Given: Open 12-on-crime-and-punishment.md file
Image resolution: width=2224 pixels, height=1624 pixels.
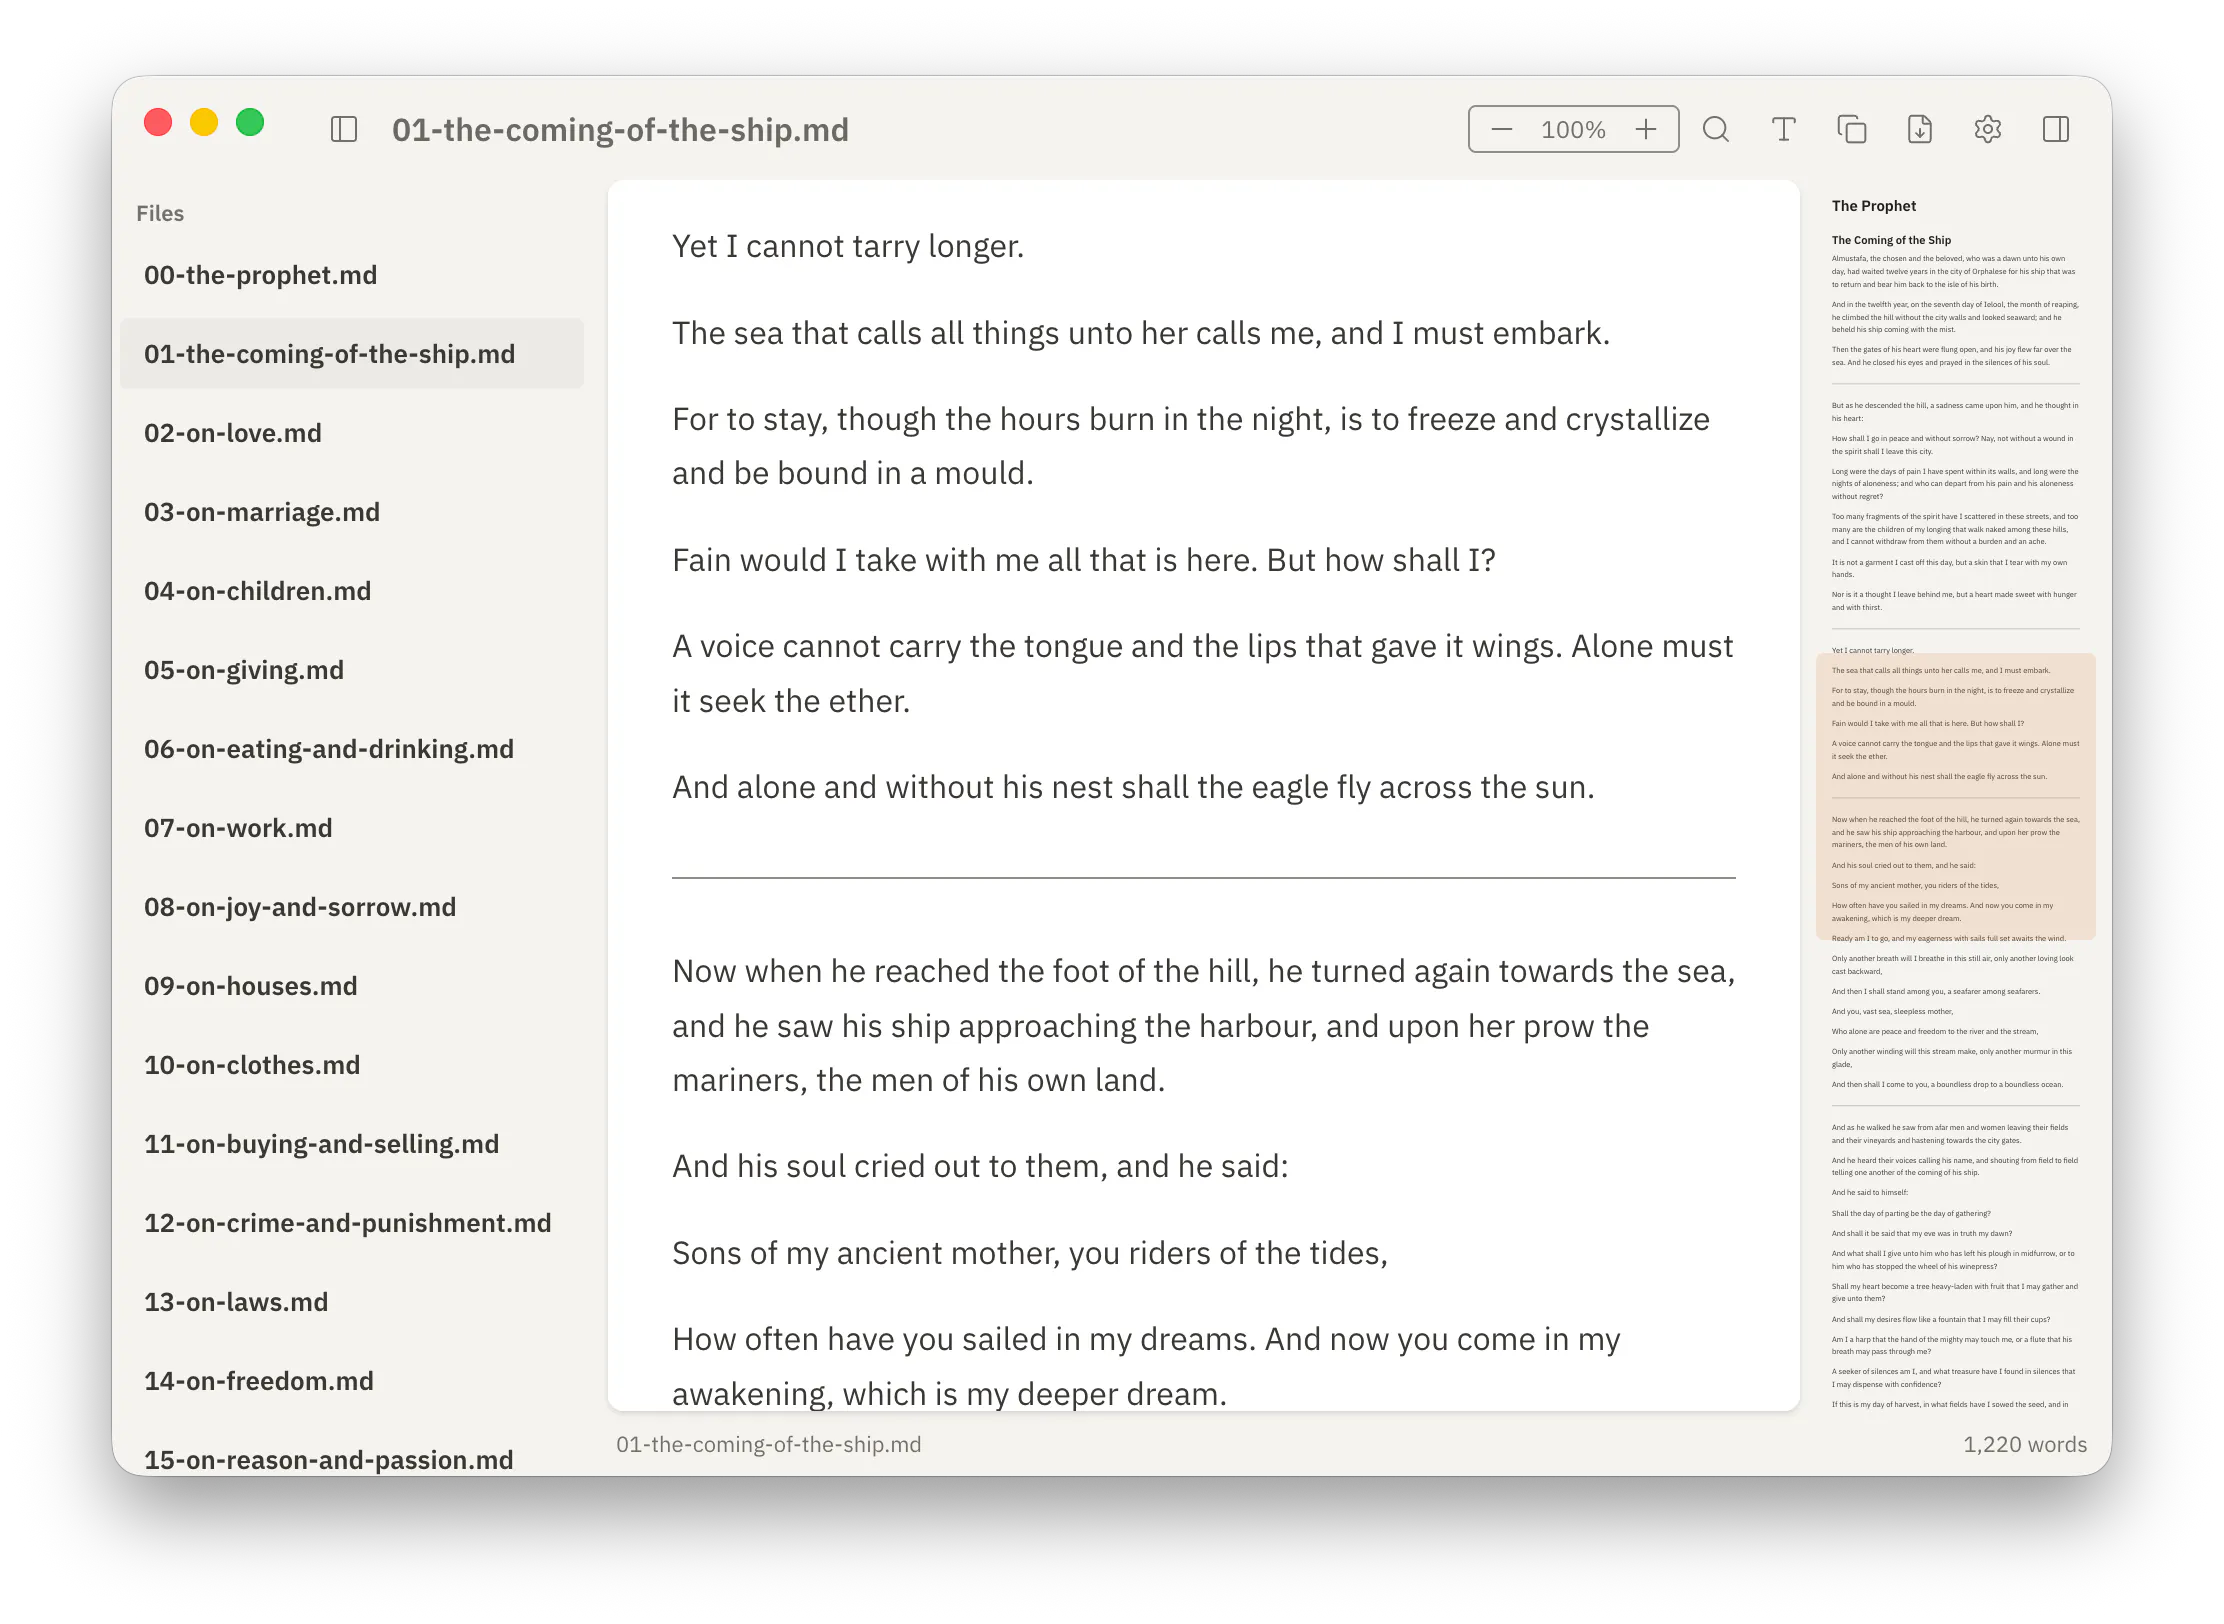Looking at the screenshot, I should pos(352,1223).
